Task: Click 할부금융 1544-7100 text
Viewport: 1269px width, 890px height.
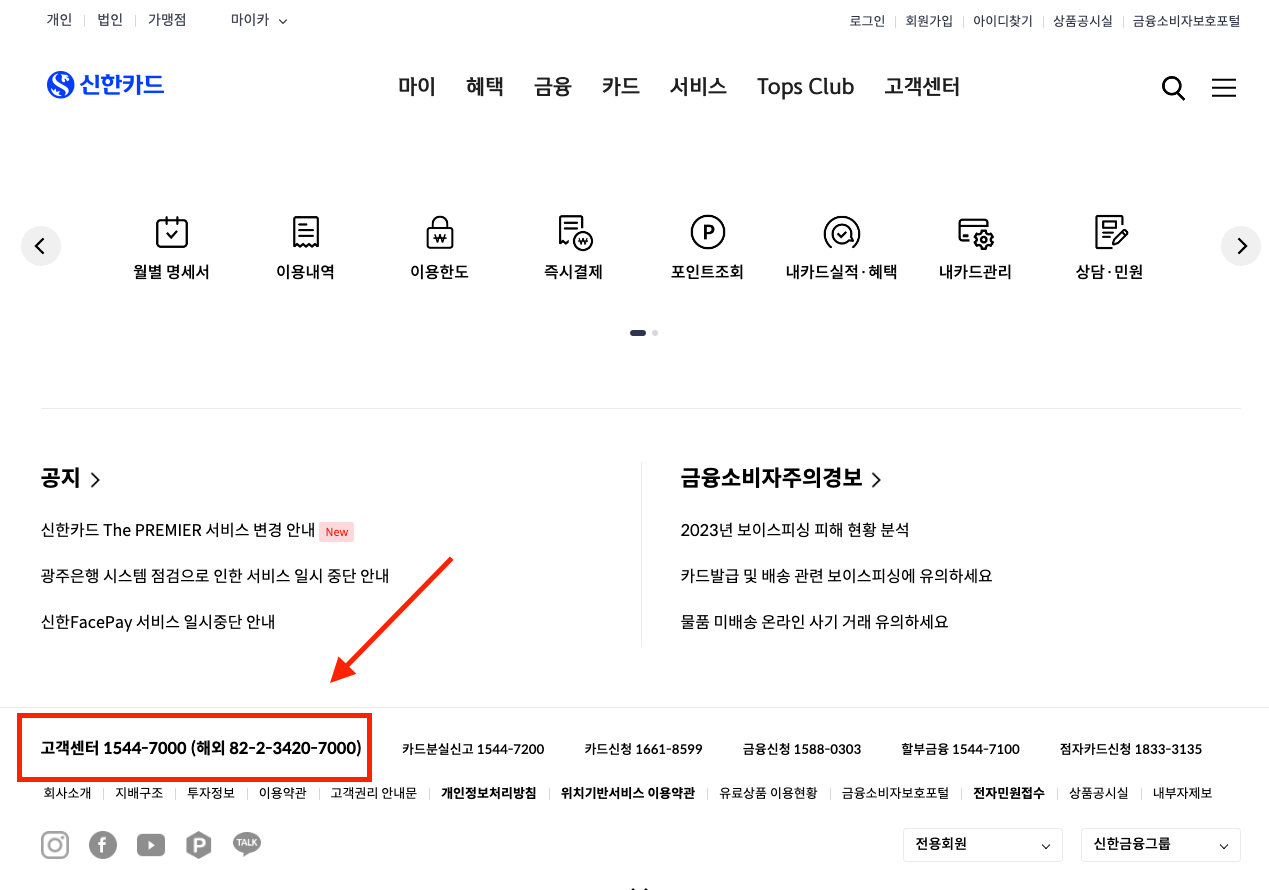Action: (960, 749)
